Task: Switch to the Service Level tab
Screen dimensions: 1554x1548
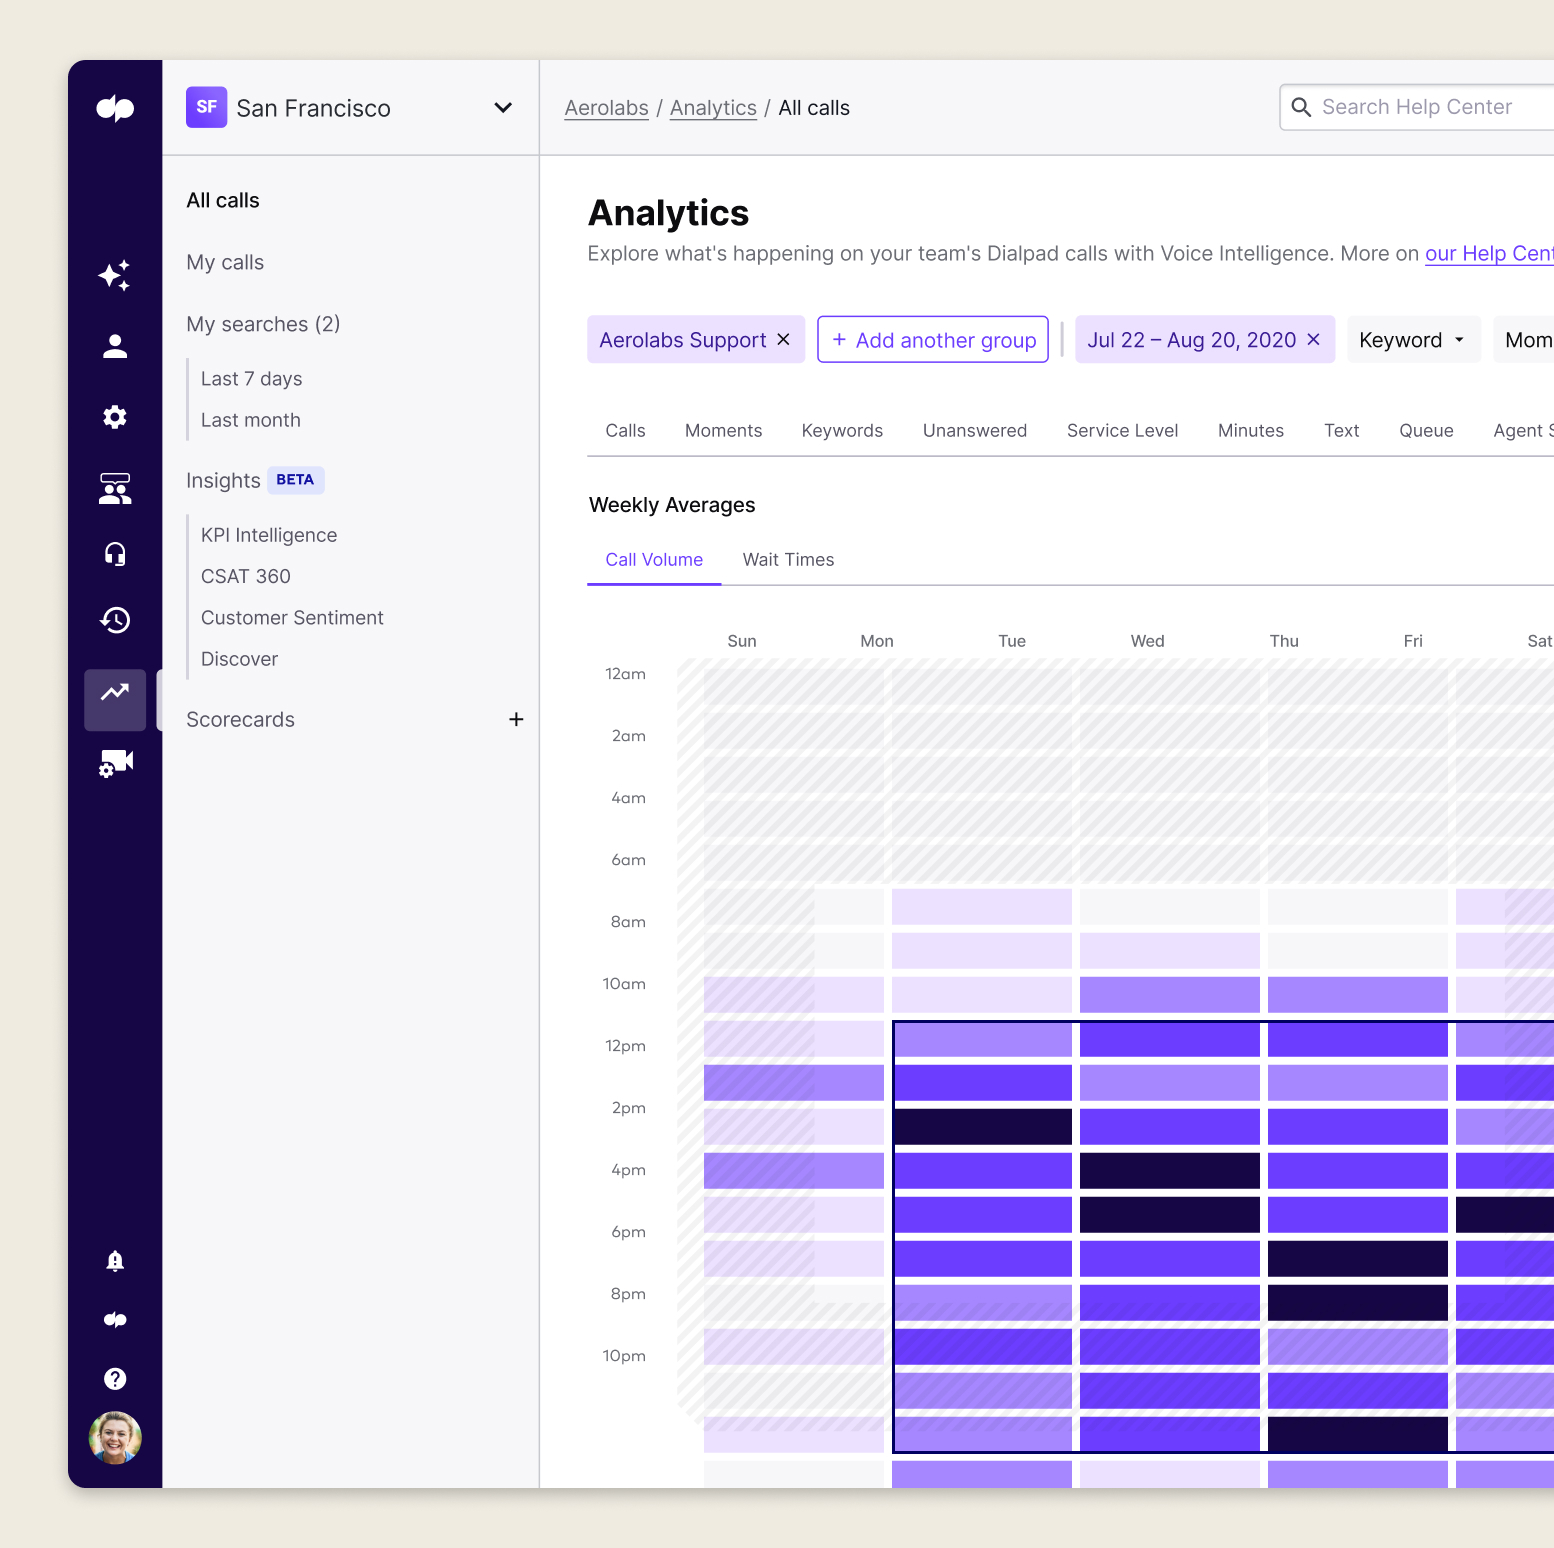Action: [1122, 431]
